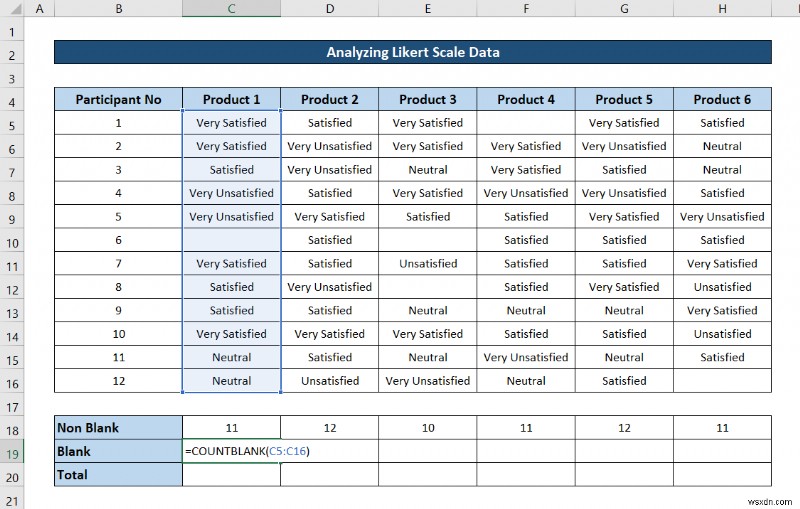The height and width of the screenshot is (509, 800).
Task: Click 'Unsatisfied' in Product 6 for participant 10
Action: pos(722,334)
